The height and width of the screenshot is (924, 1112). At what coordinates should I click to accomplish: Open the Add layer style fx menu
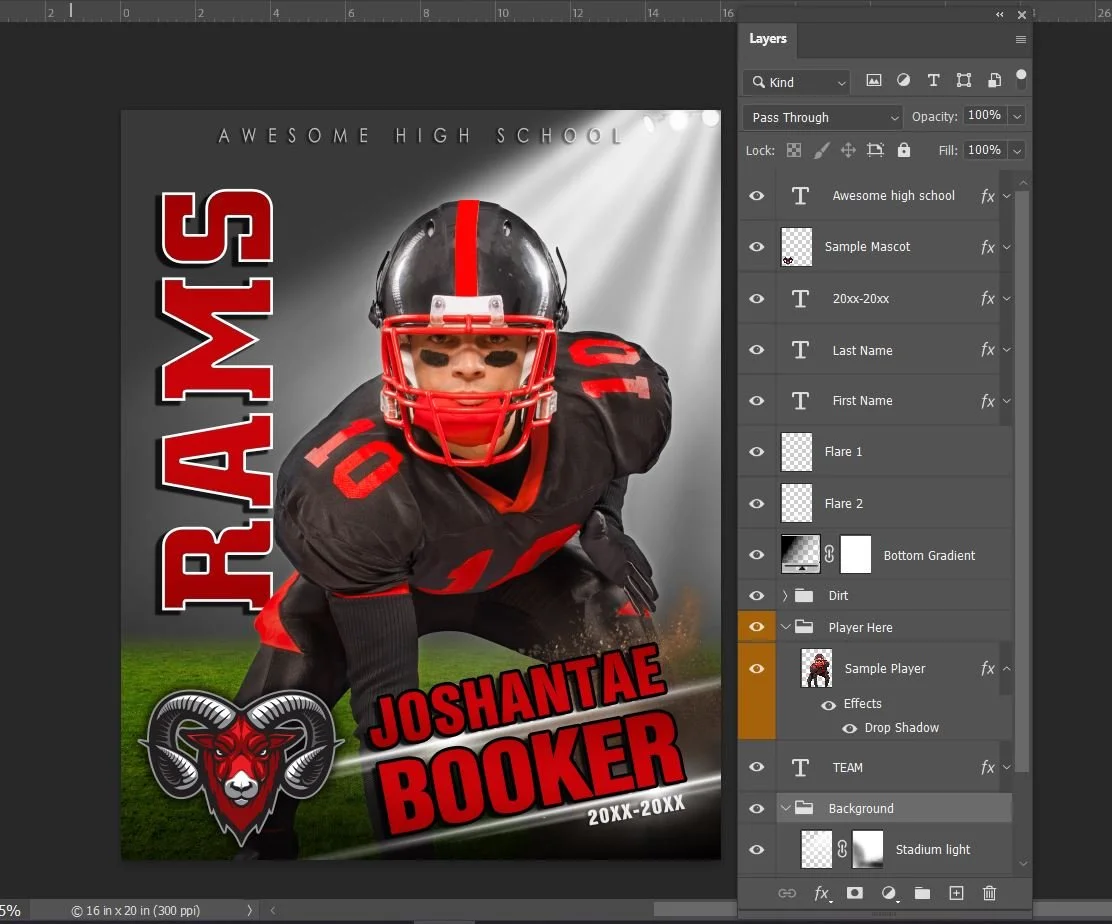pos(822,893)
